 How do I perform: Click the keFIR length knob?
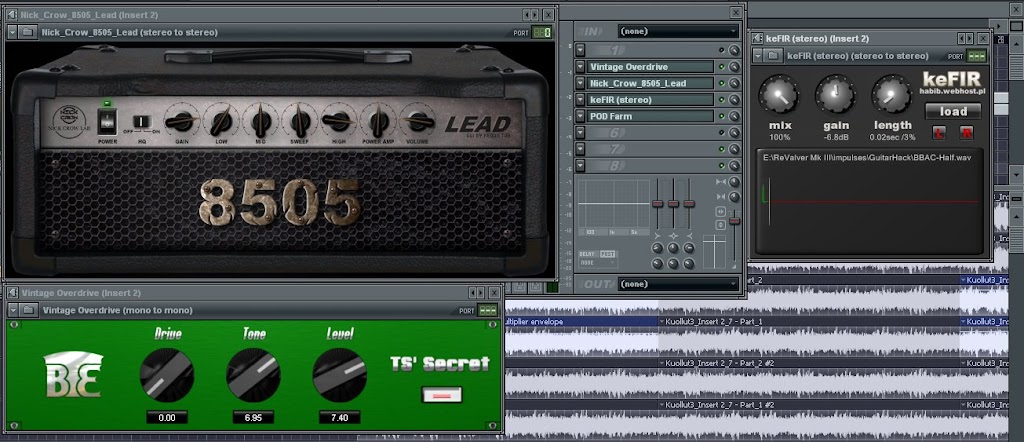point(891,95)
